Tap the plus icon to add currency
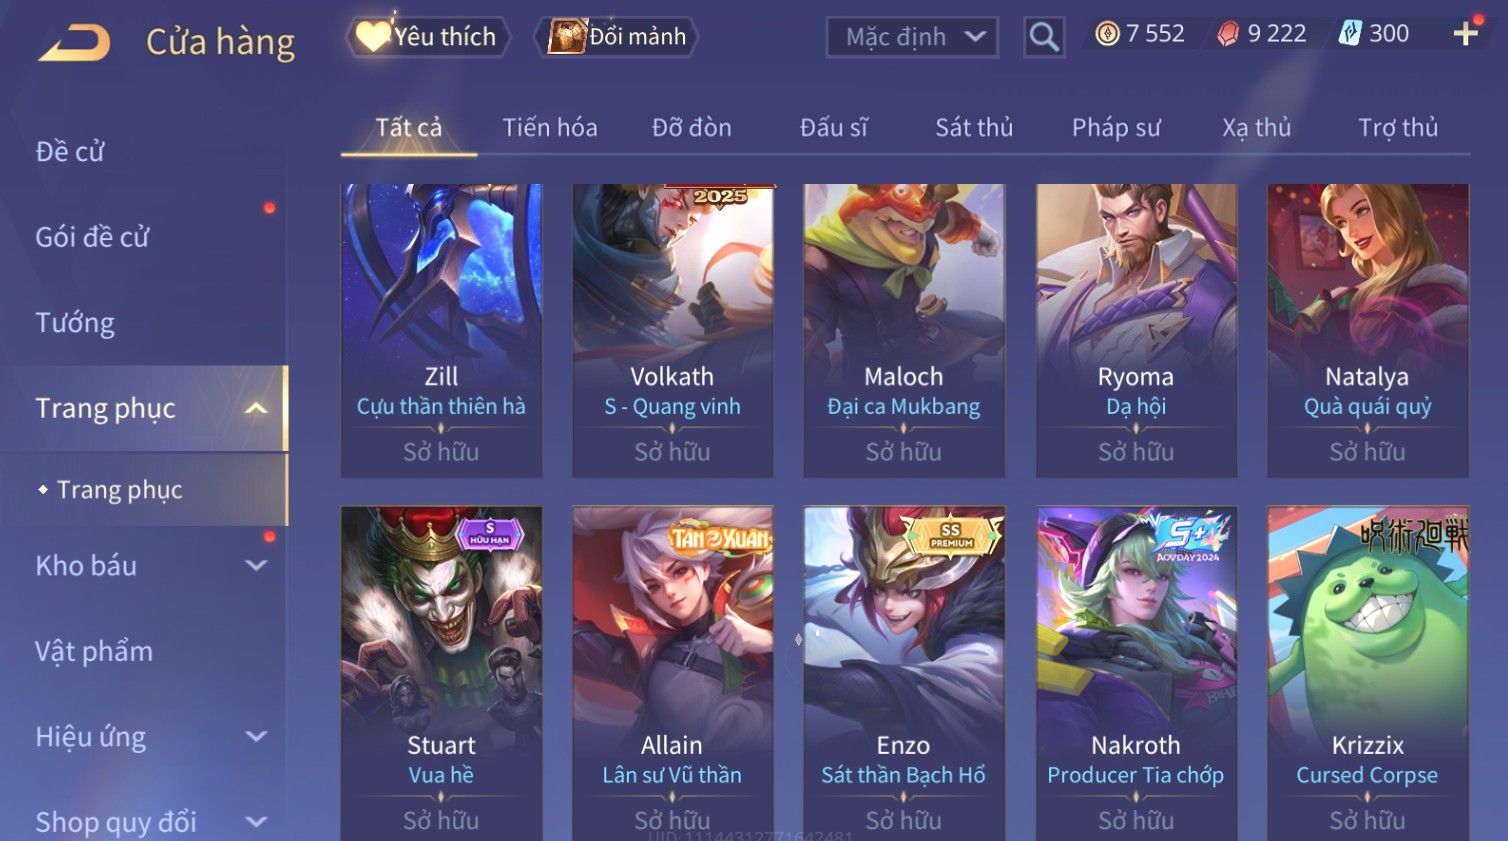This screenshot has width=1508, height=841. point(1466,34)
